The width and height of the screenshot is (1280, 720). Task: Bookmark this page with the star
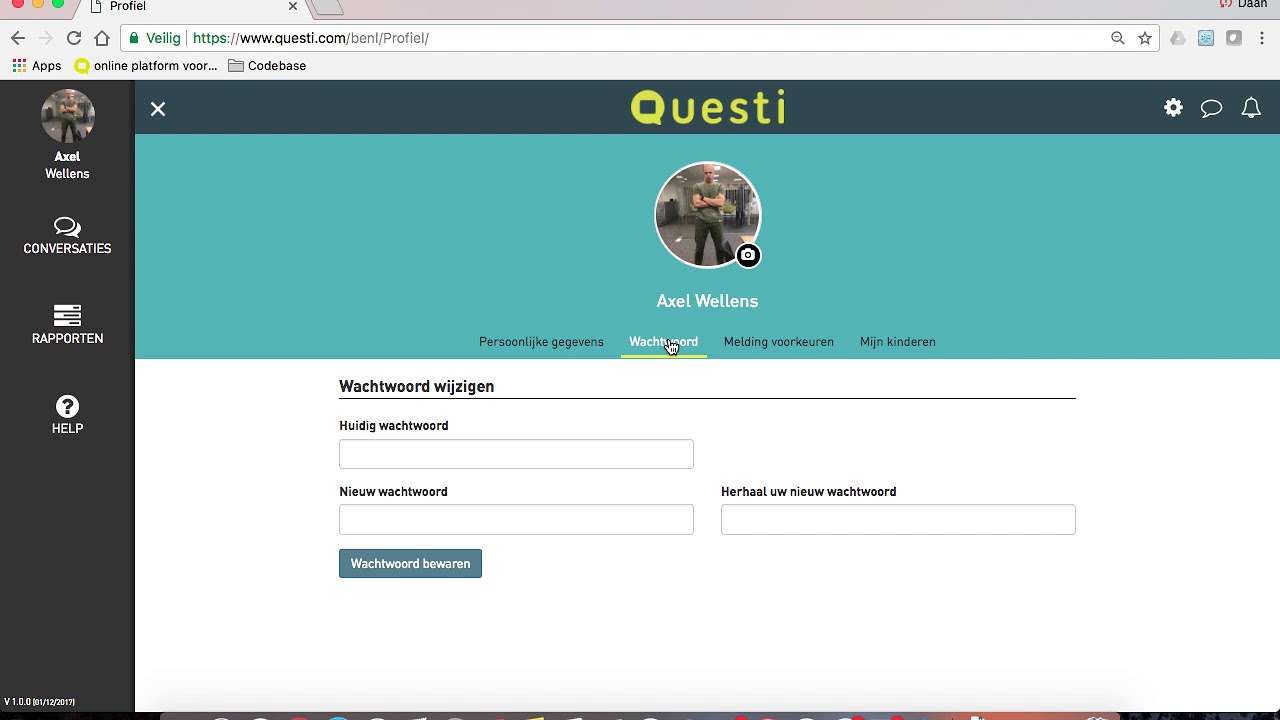(1145, 38)
